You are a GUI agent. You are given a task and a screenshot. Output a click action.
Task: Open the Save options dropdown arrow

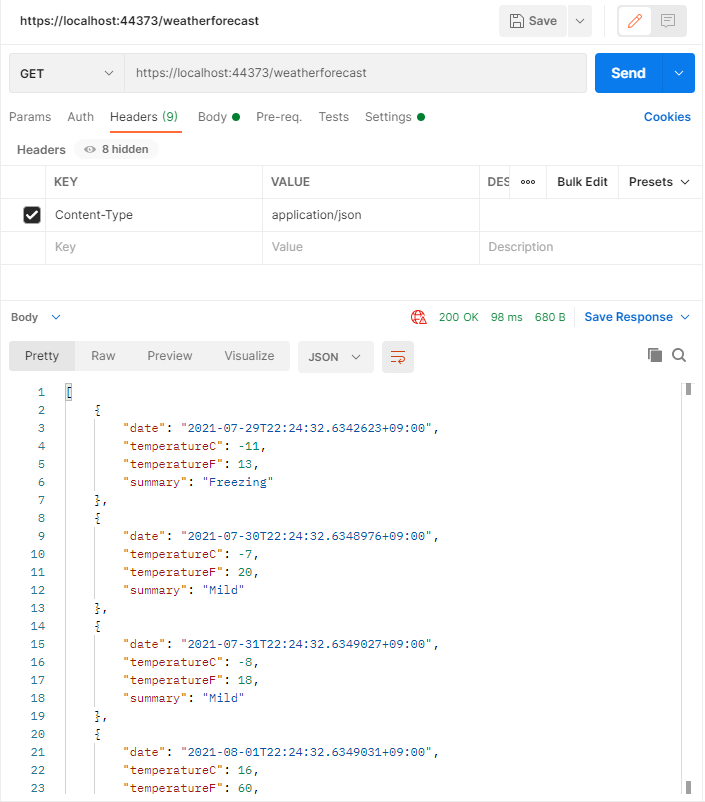coord(580,21)
